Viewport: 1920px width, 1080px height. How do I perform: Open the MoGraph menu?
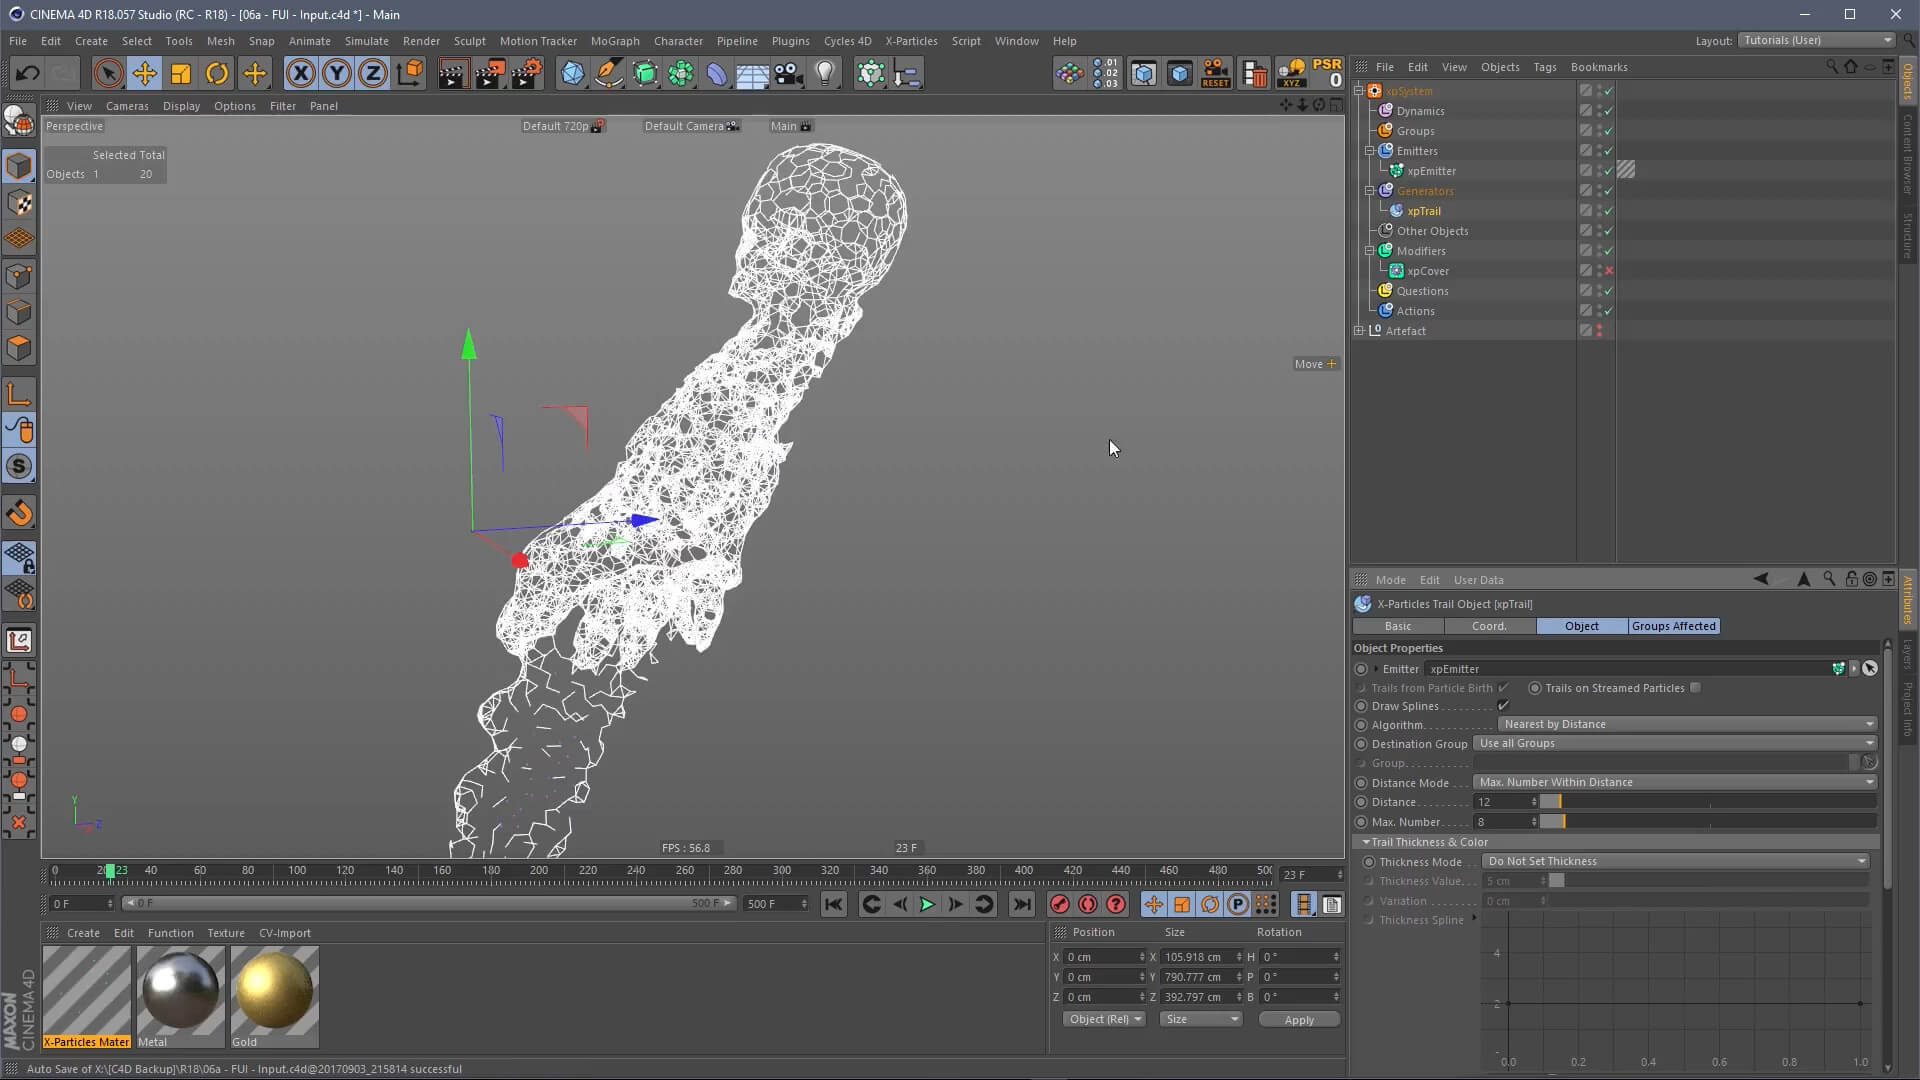614,41
